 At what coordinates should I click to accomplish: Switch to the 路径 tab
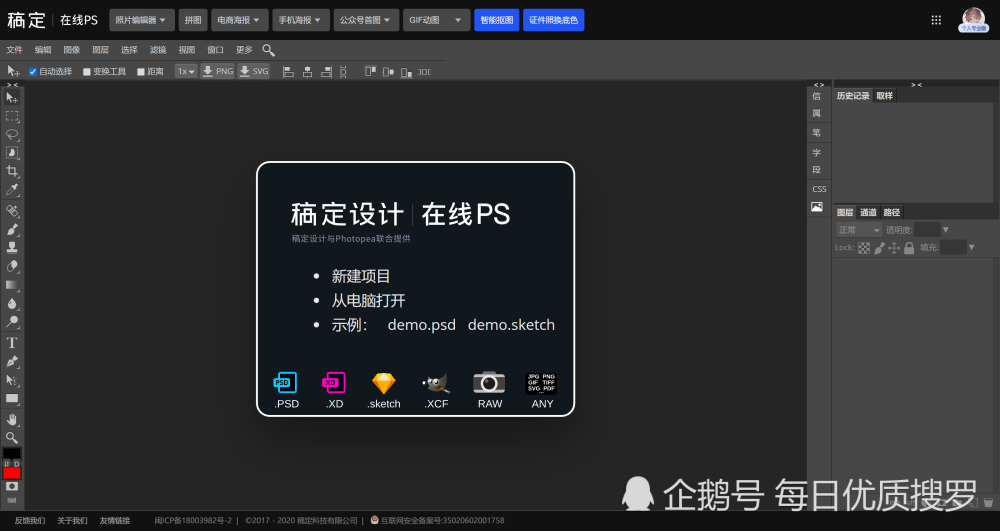[892, 212]
